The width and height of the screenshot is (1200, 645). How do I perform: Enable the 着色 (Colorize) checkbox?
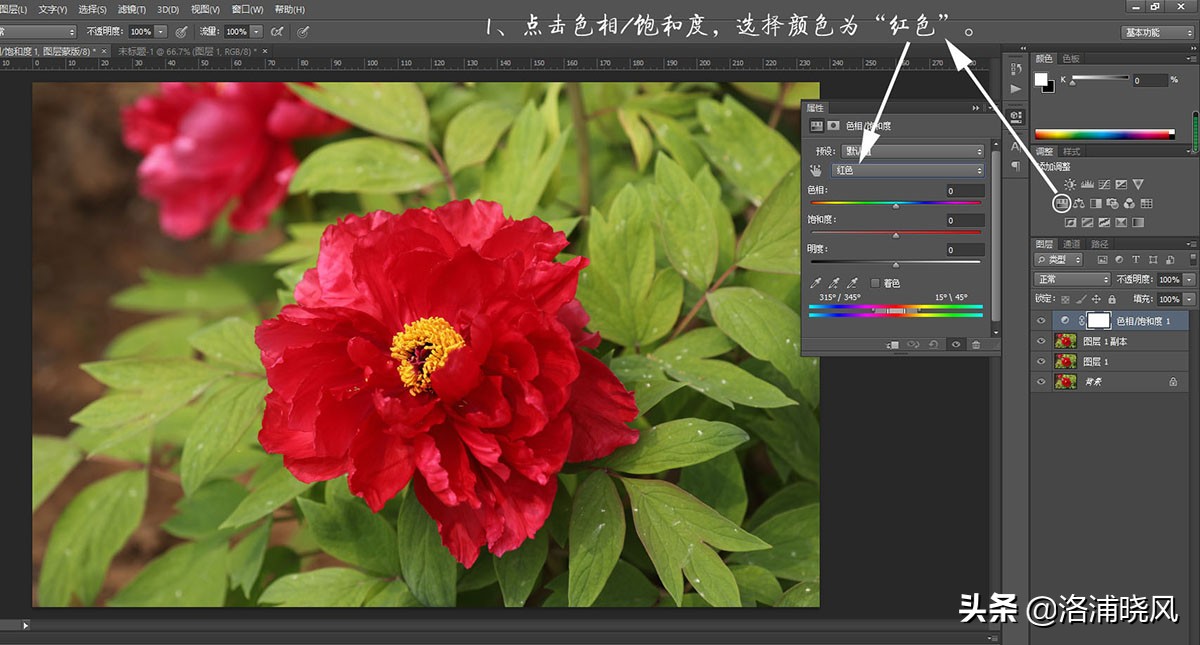(x=876, y=283)
